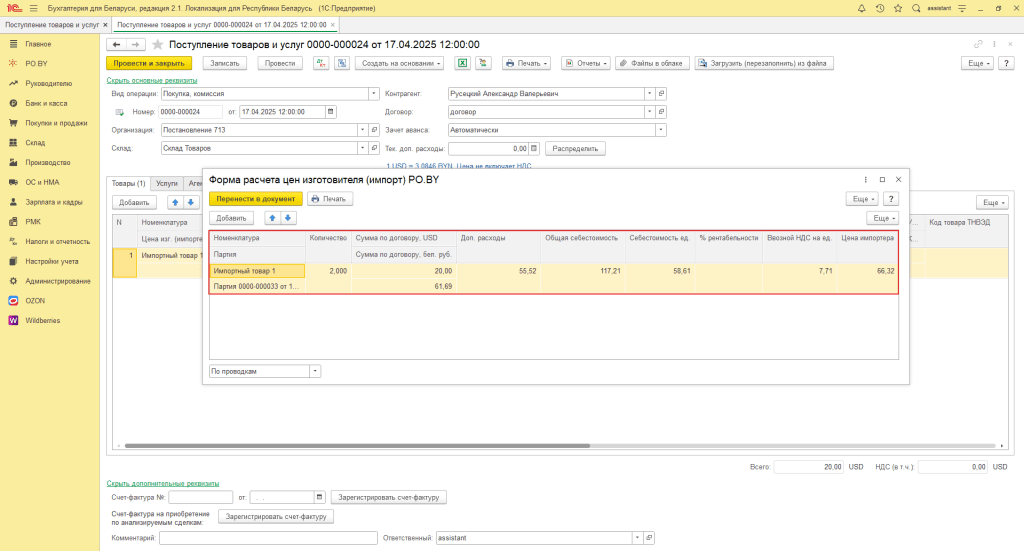Open the main hamburger menu
This screenshot has height=551, width=1024.
33,8
